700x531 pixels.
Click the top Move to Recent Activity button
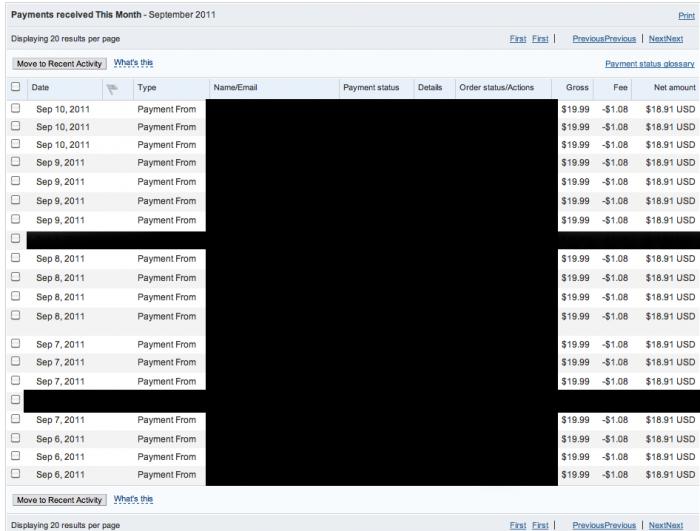[59, 64]
